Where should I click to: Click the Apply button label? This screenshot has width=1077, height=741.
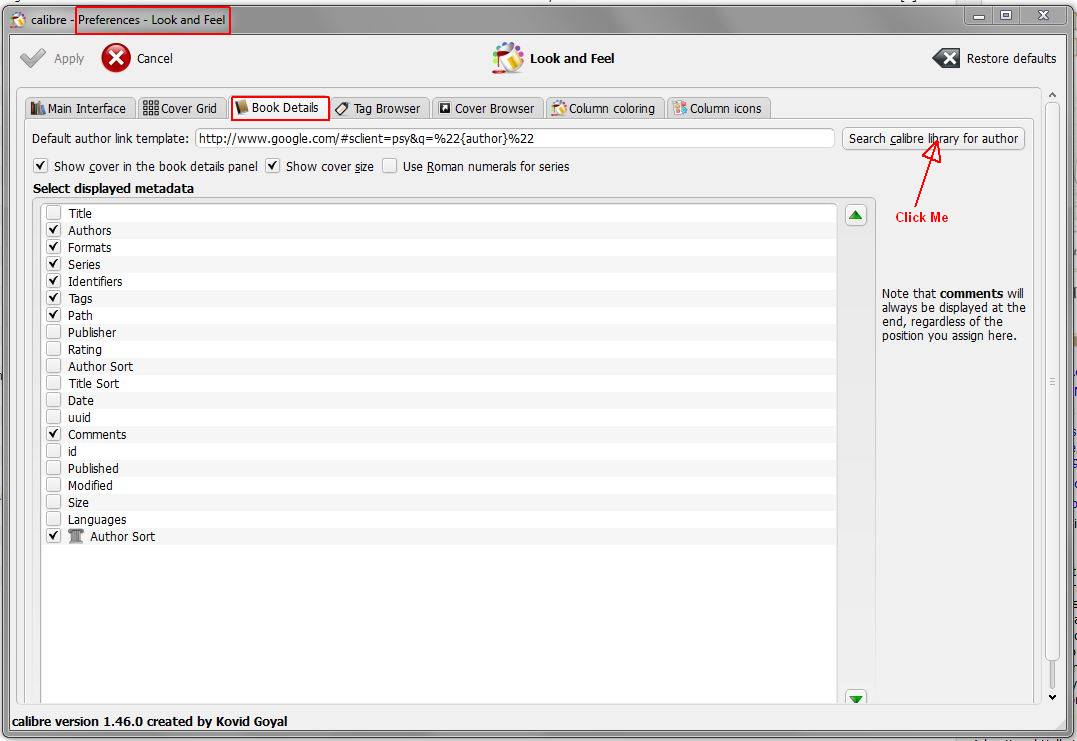click(x=69, y=59)
